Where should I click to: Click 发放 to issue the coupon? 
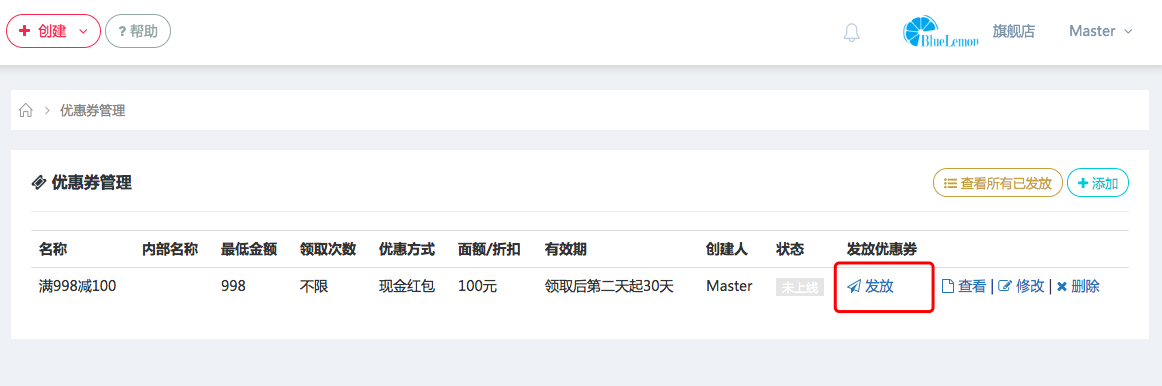tap(871, 286)
